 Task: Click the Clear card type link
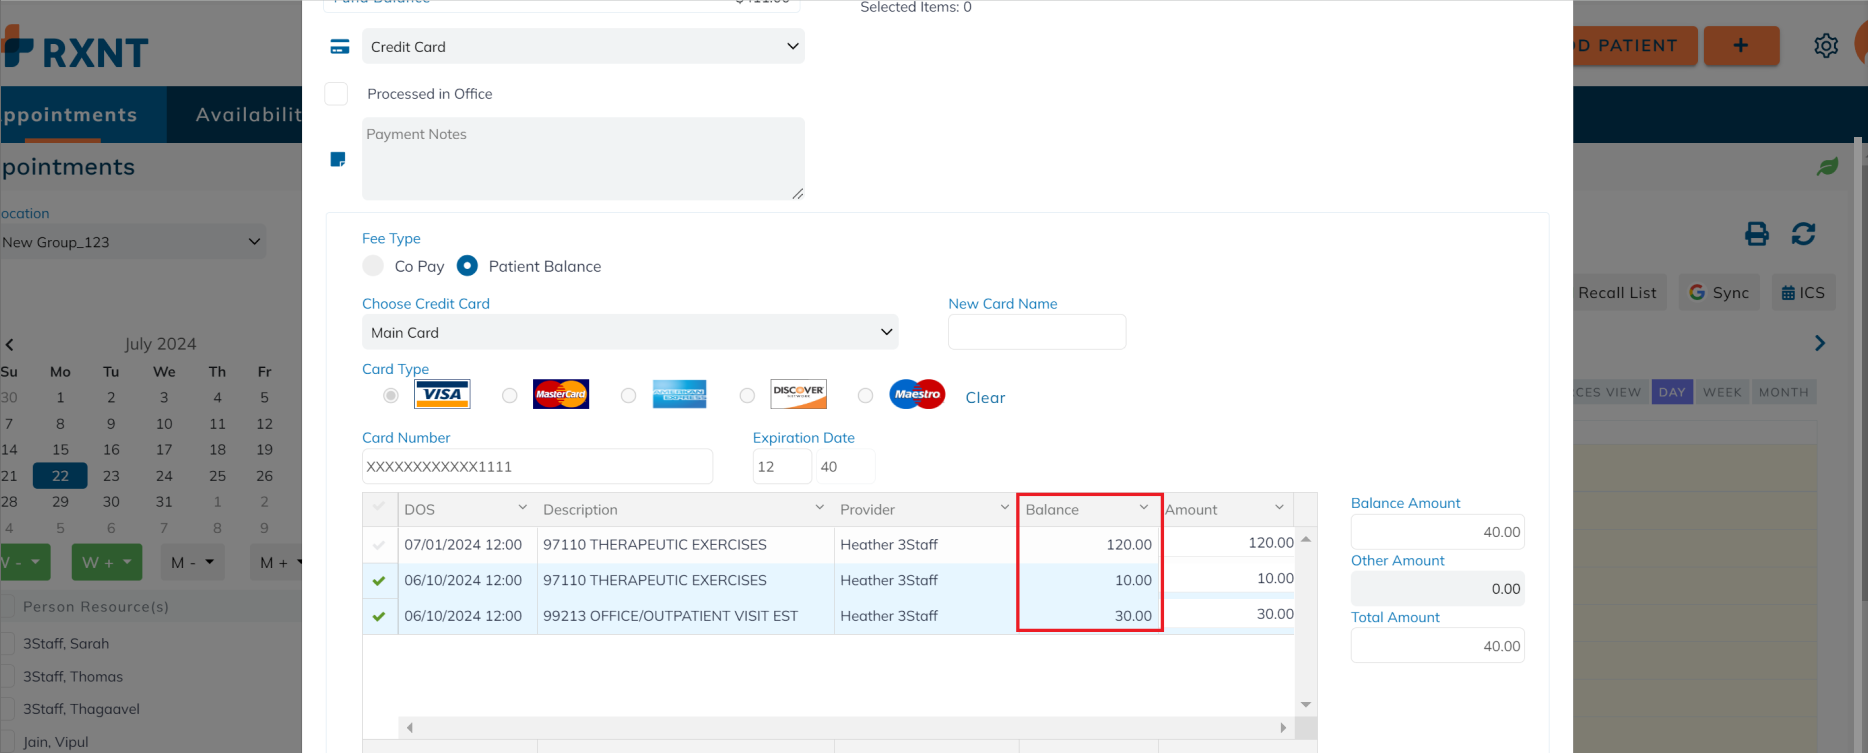click(x=985, y=398)
